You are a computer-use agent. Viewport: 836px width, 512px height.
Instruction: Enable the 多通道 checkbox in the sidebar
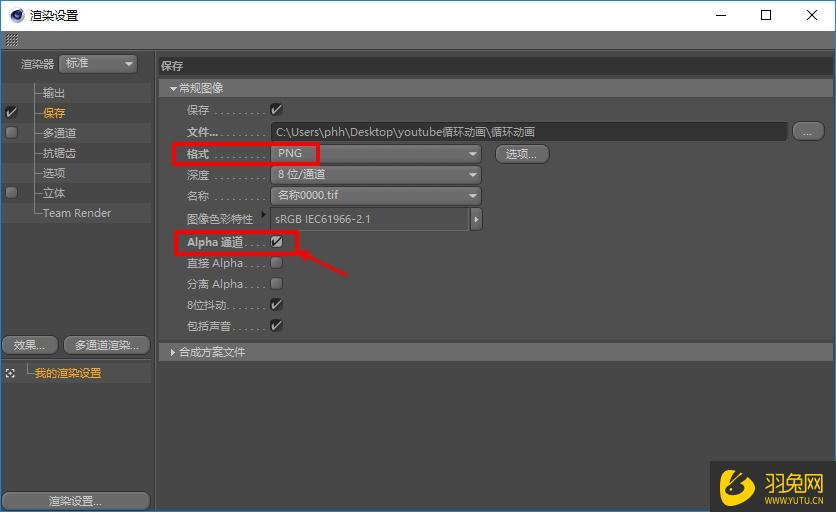11,132
